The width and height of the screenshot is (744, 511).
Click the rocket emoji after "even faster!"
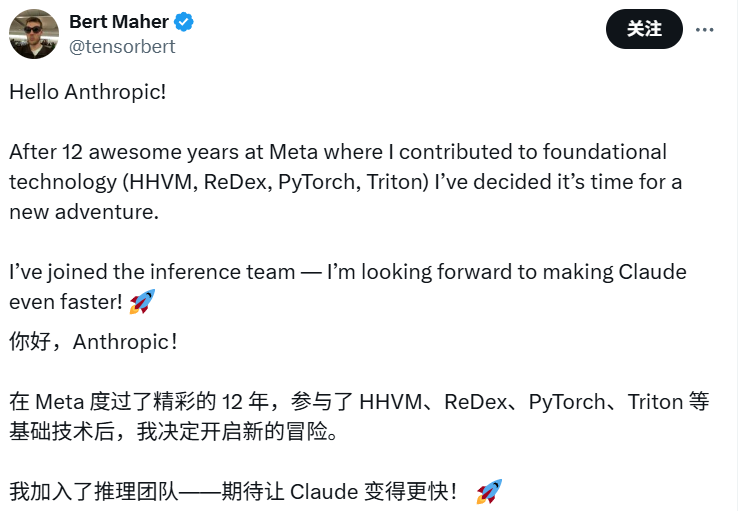click(142, 301)
